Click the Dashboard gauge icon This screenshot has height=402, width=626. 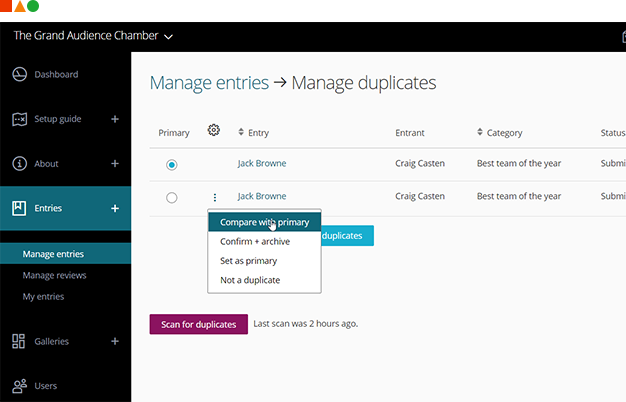[18, 75]
